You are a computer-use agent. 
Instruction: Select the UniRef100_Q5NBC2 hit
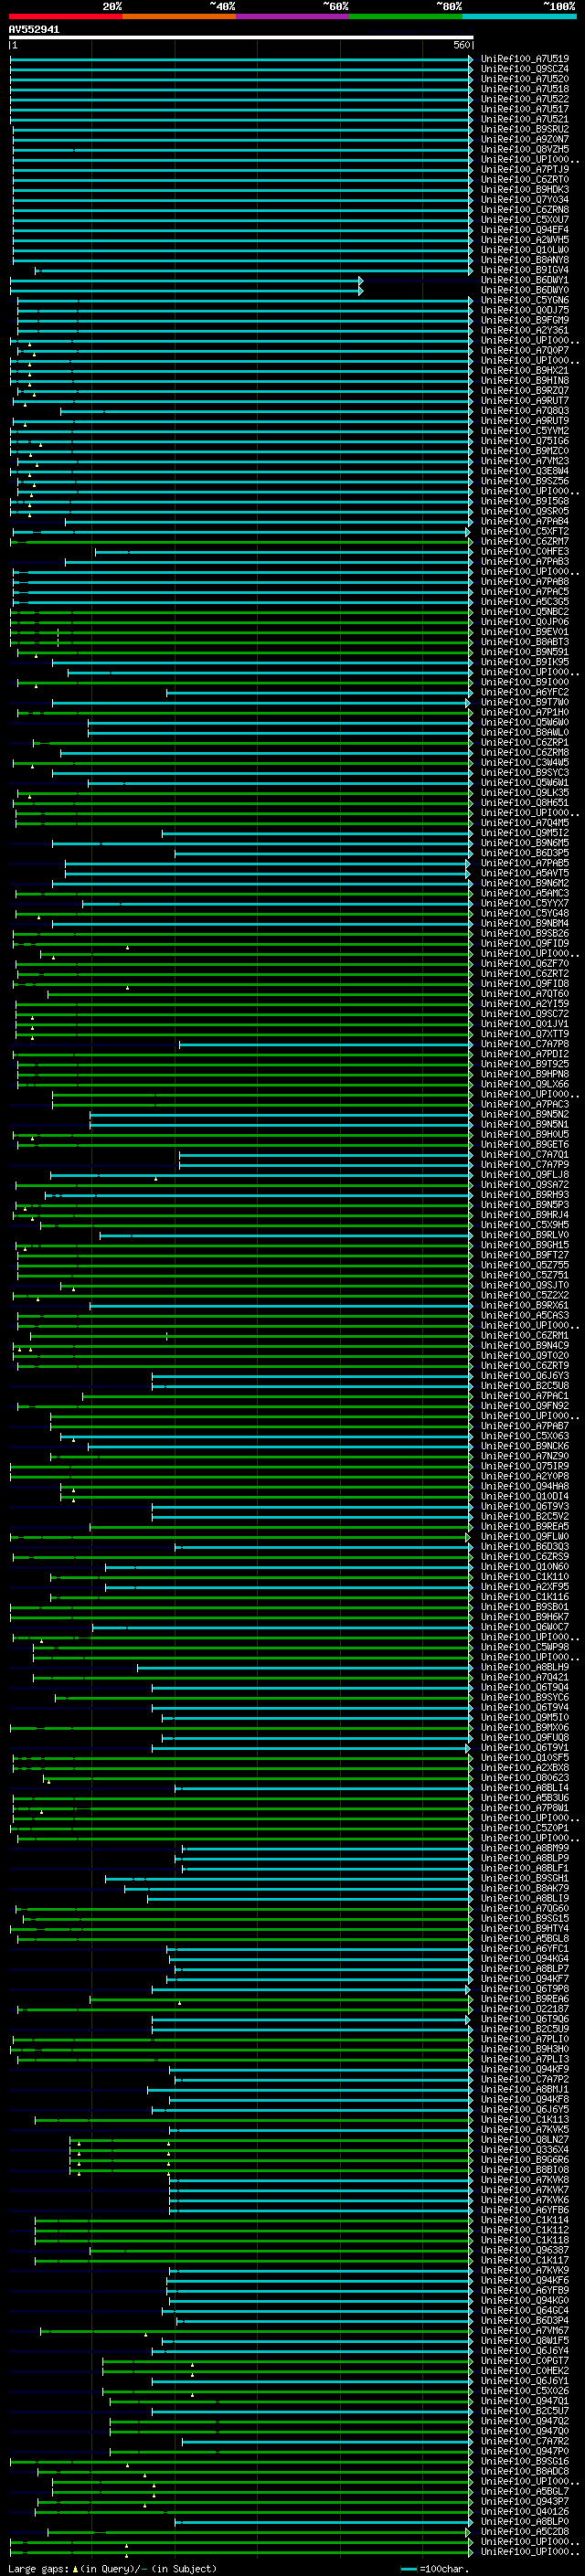525,611
